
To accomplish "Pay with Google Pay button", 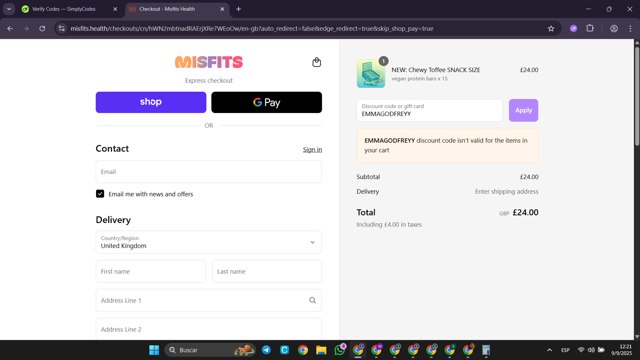I will click(x=267, y=102).
